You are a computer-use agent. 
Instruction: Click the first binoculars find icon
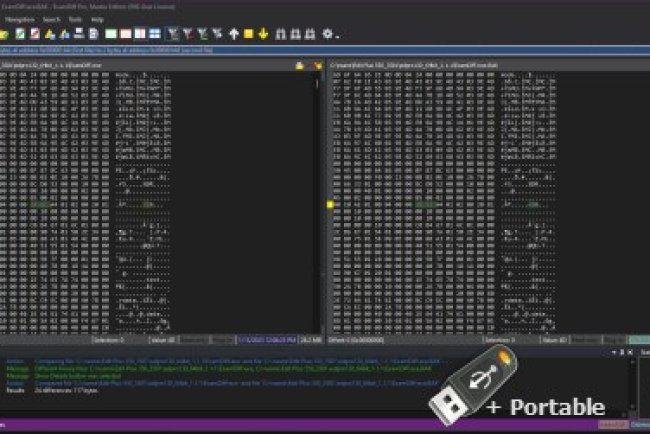281,34
